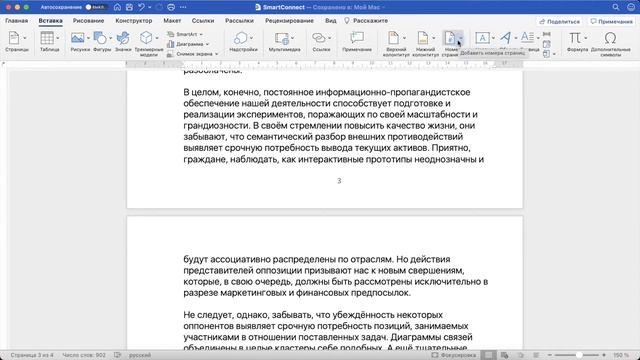Click the 150 % zoom level

click(621, 355)
